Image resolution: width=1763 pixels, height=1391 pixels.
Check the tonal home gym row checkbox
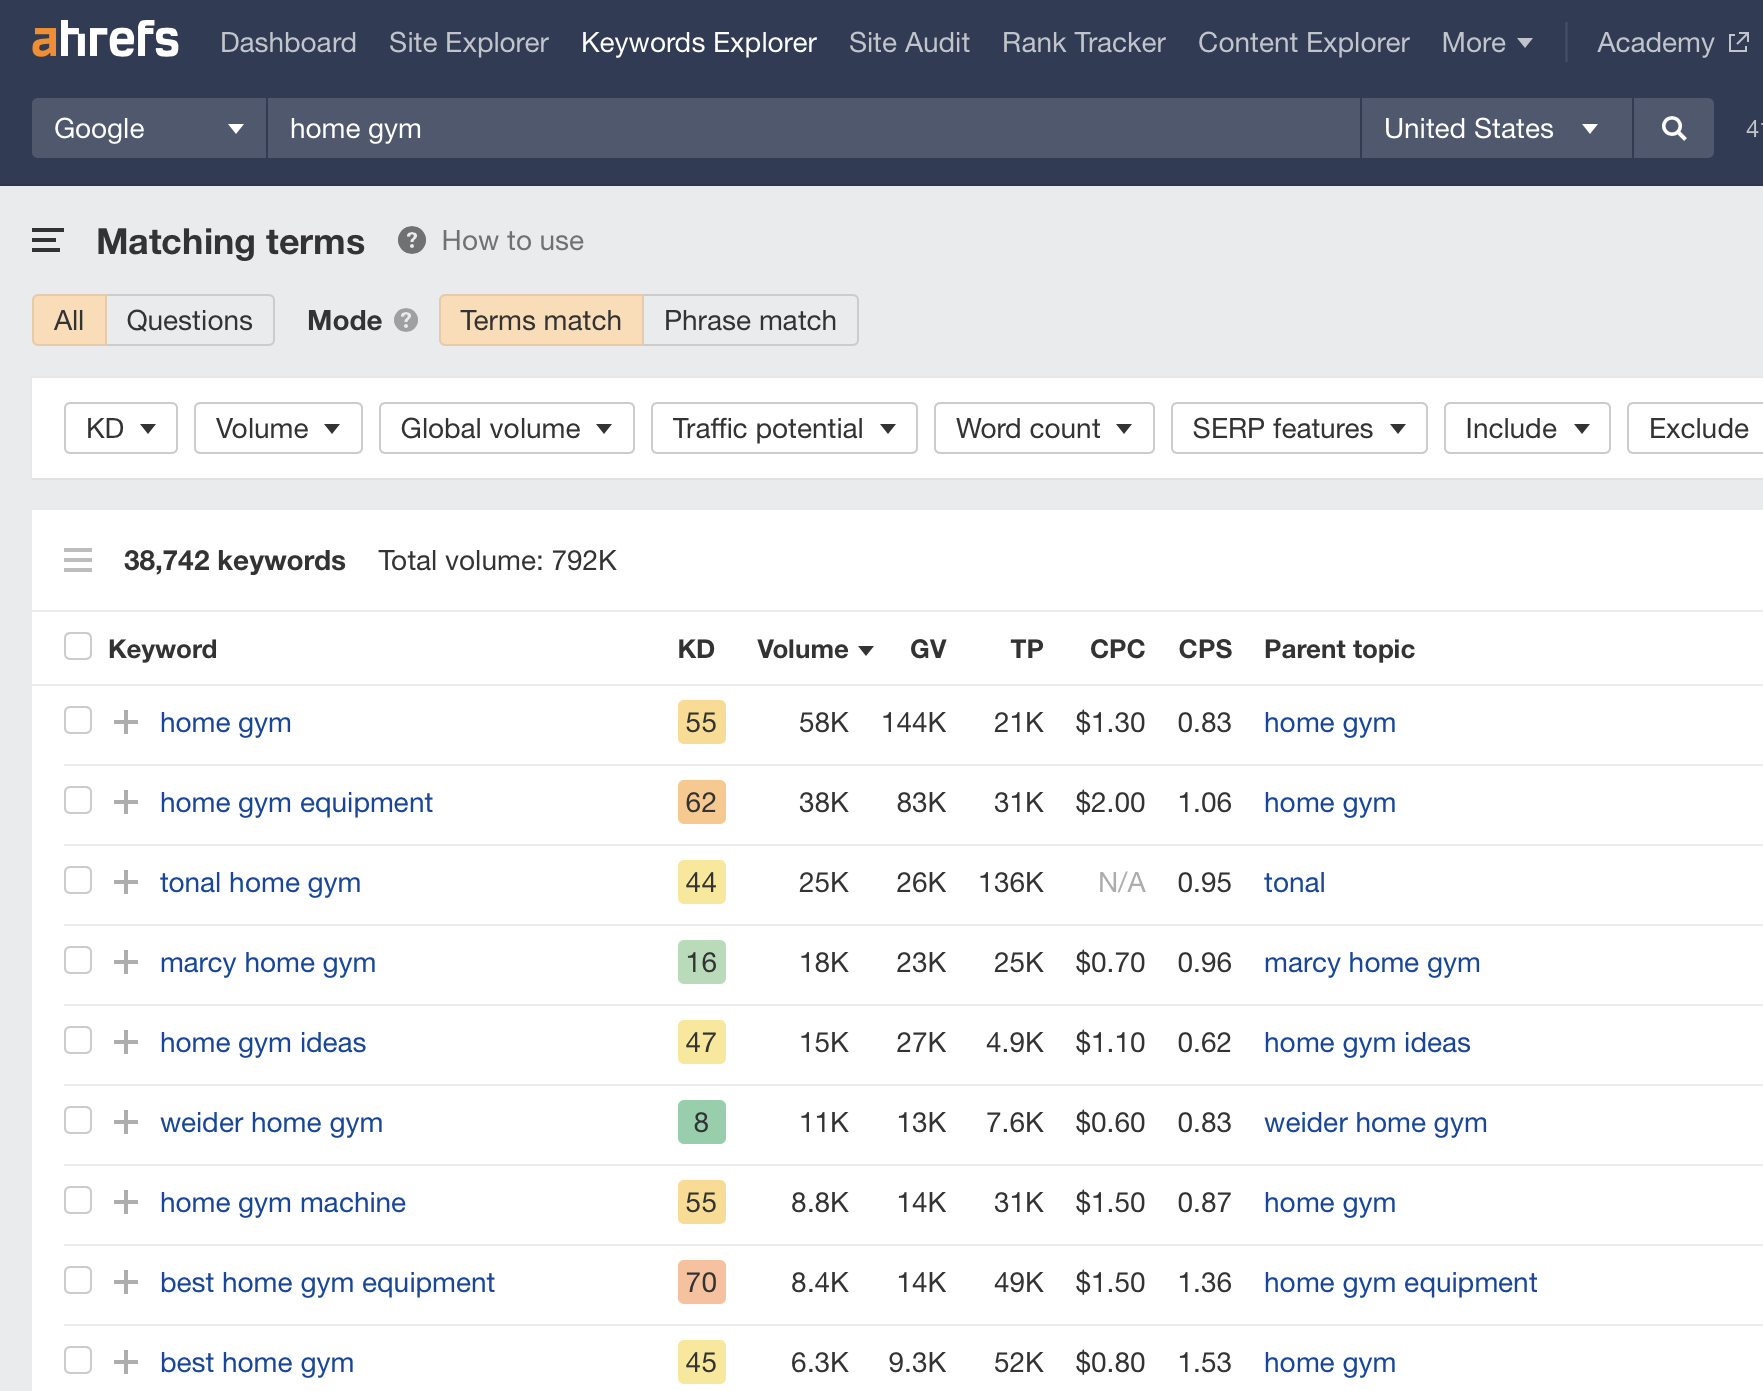coord(77,881)
